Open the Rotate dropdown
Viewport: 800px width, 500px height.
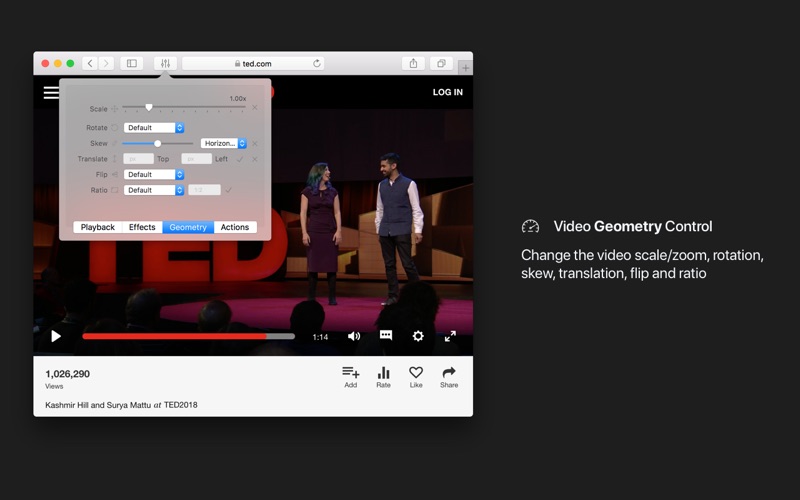[x=154, y=128]
